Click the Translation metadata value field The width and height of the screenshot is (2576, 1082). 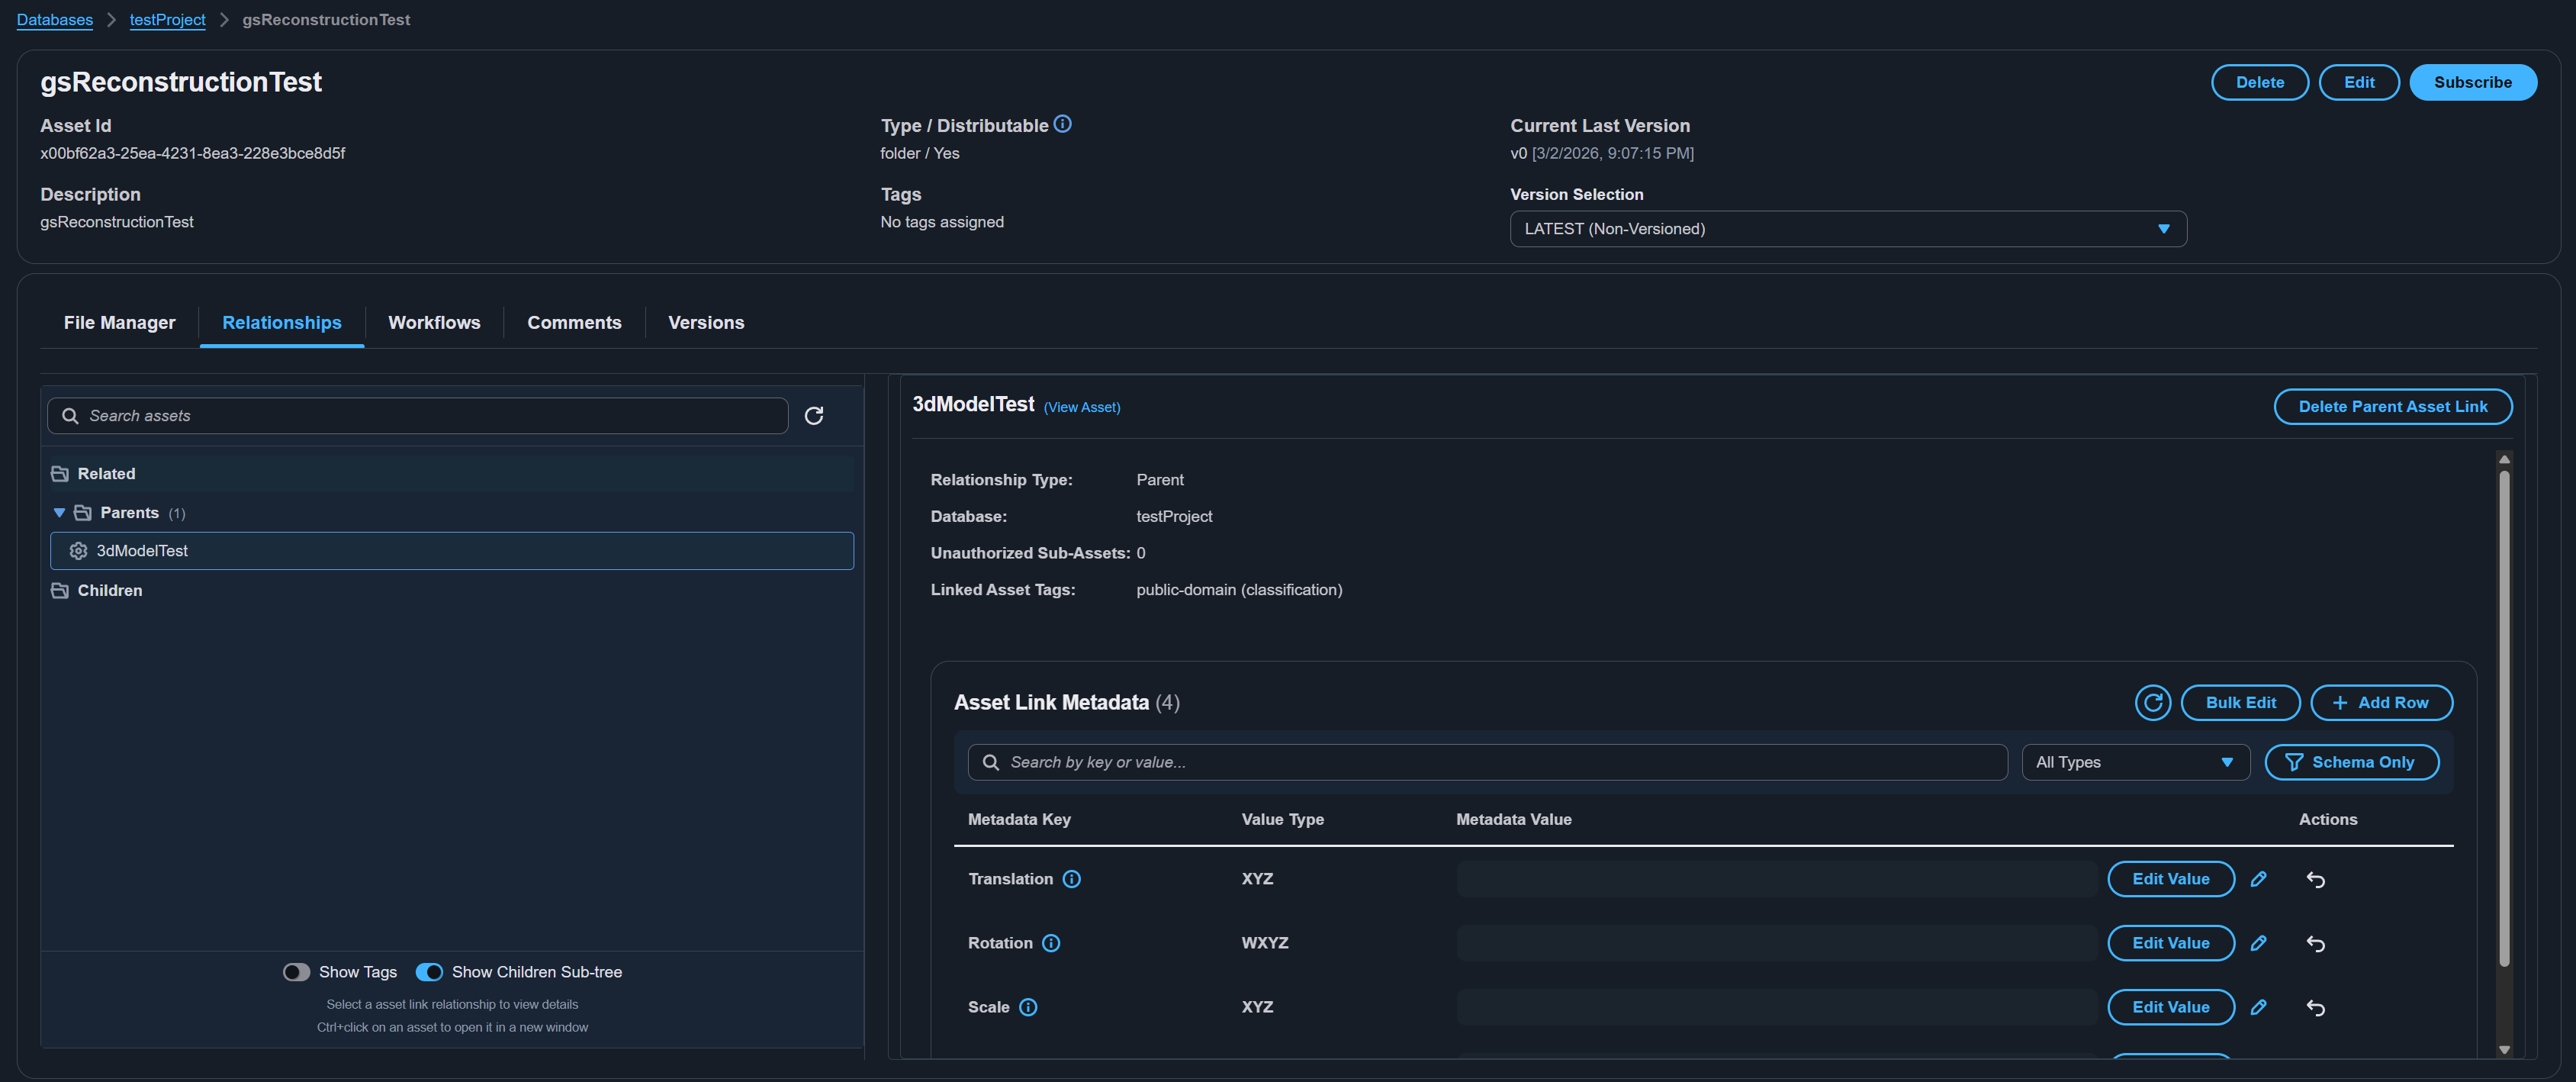click(x=1776, y=879)
